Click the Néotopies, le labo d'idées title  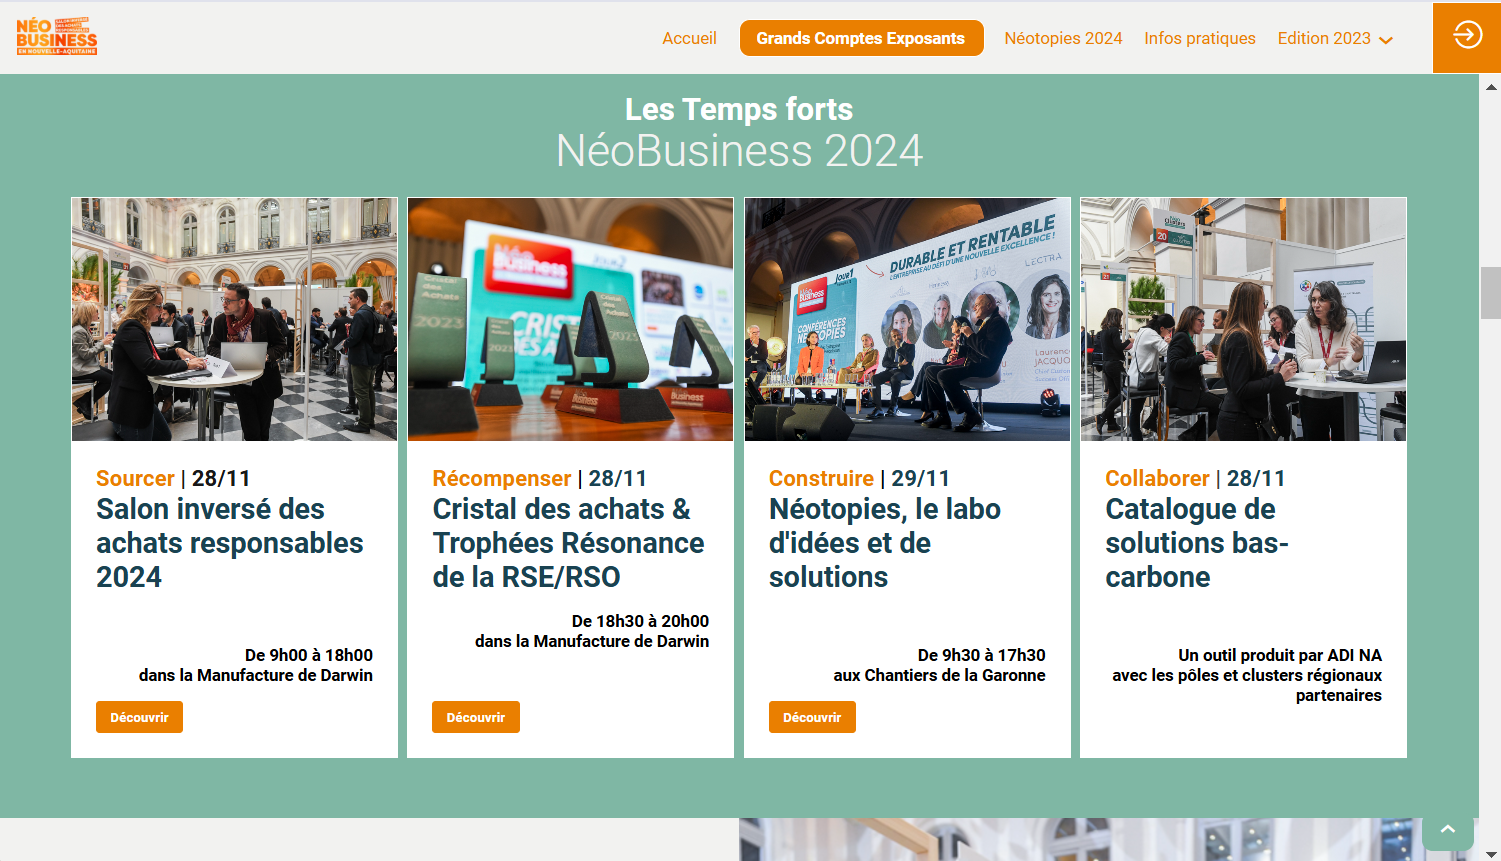884,543
